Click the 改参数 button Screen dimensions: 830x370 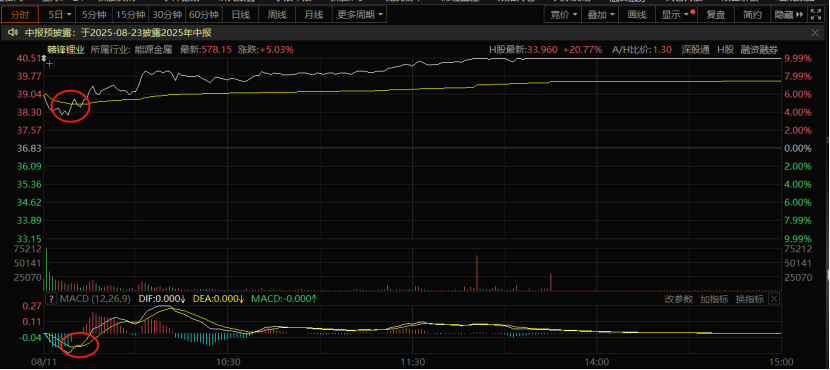(x=679, y=299)
